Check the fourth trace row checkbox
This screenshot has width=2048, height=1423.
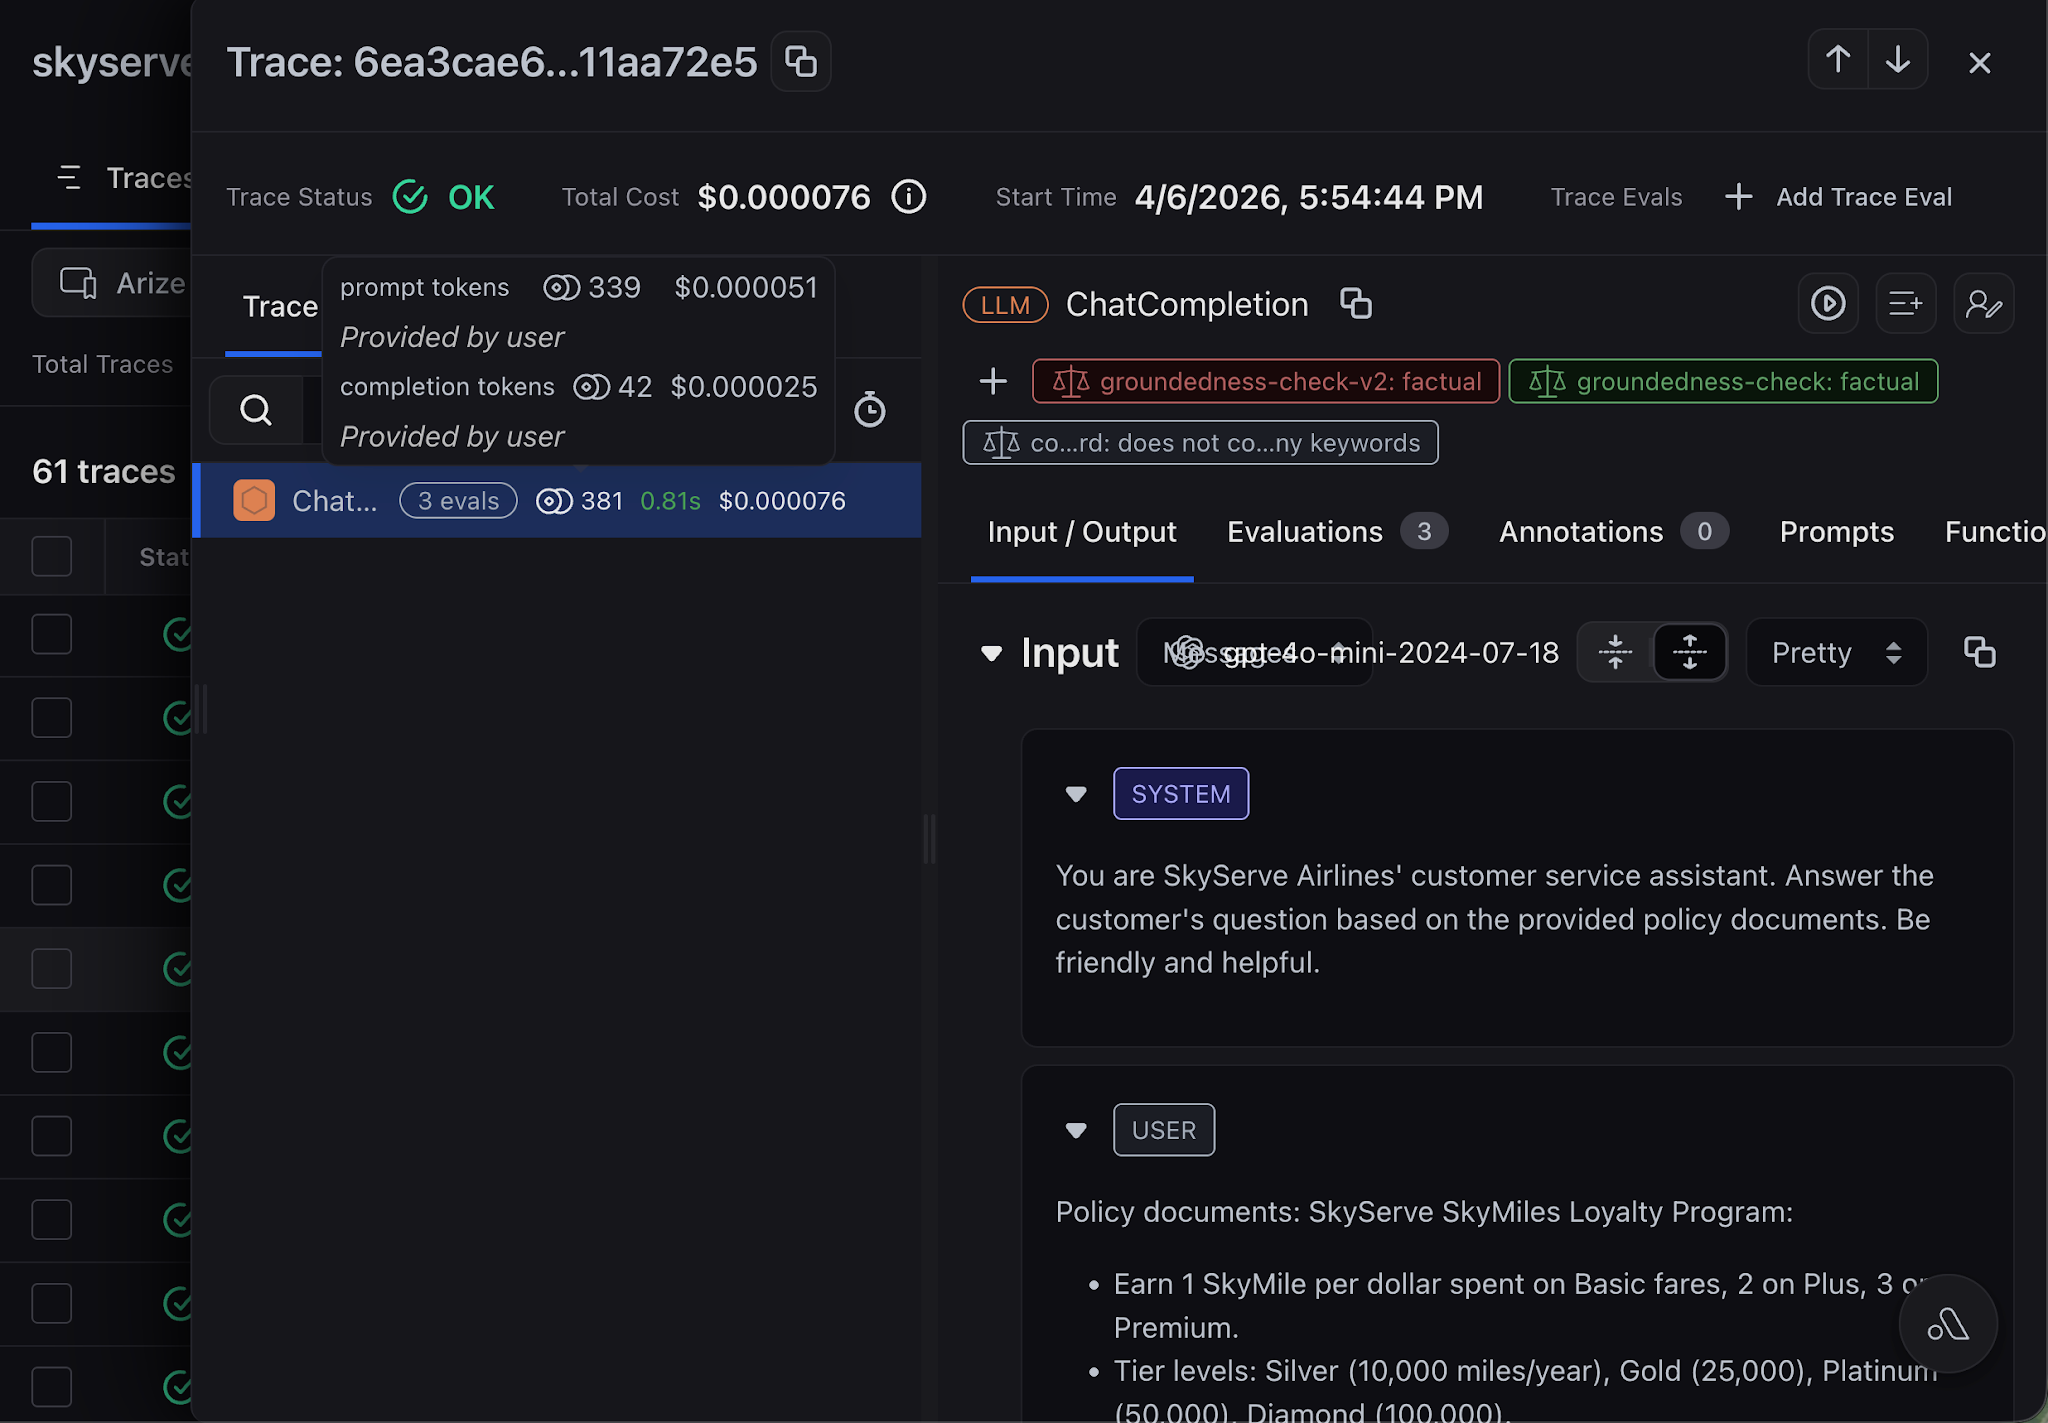click(52, 885)
